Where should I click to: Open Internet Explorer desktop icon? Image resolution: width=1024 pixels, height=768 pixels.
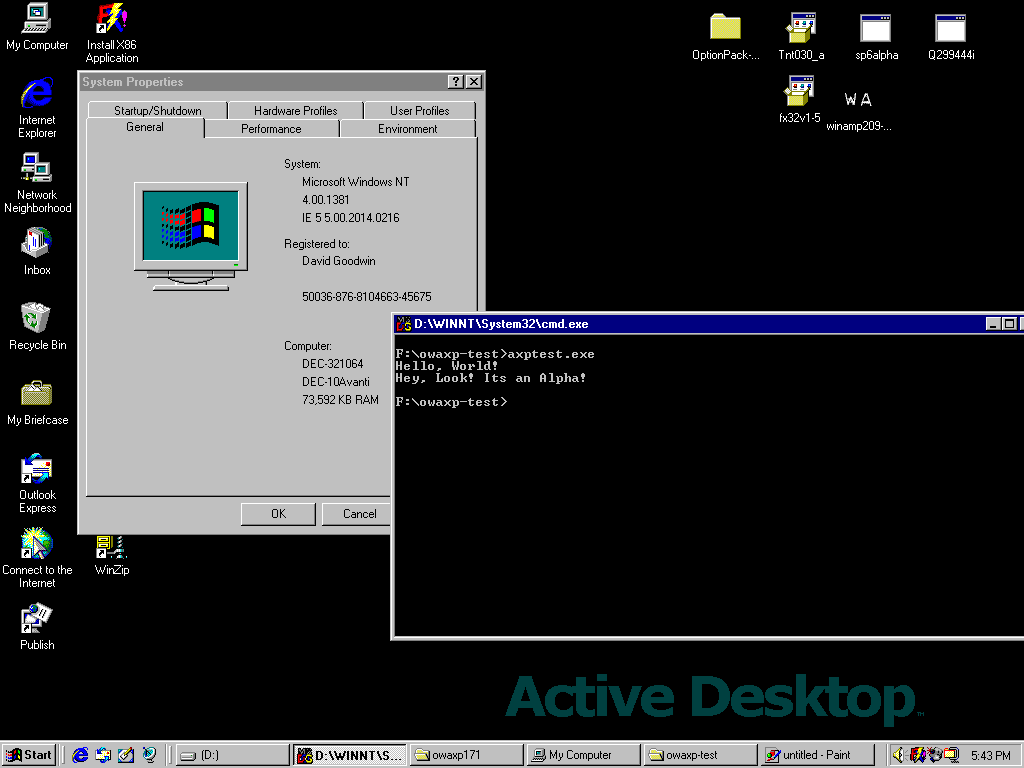(x=37, y=108)
